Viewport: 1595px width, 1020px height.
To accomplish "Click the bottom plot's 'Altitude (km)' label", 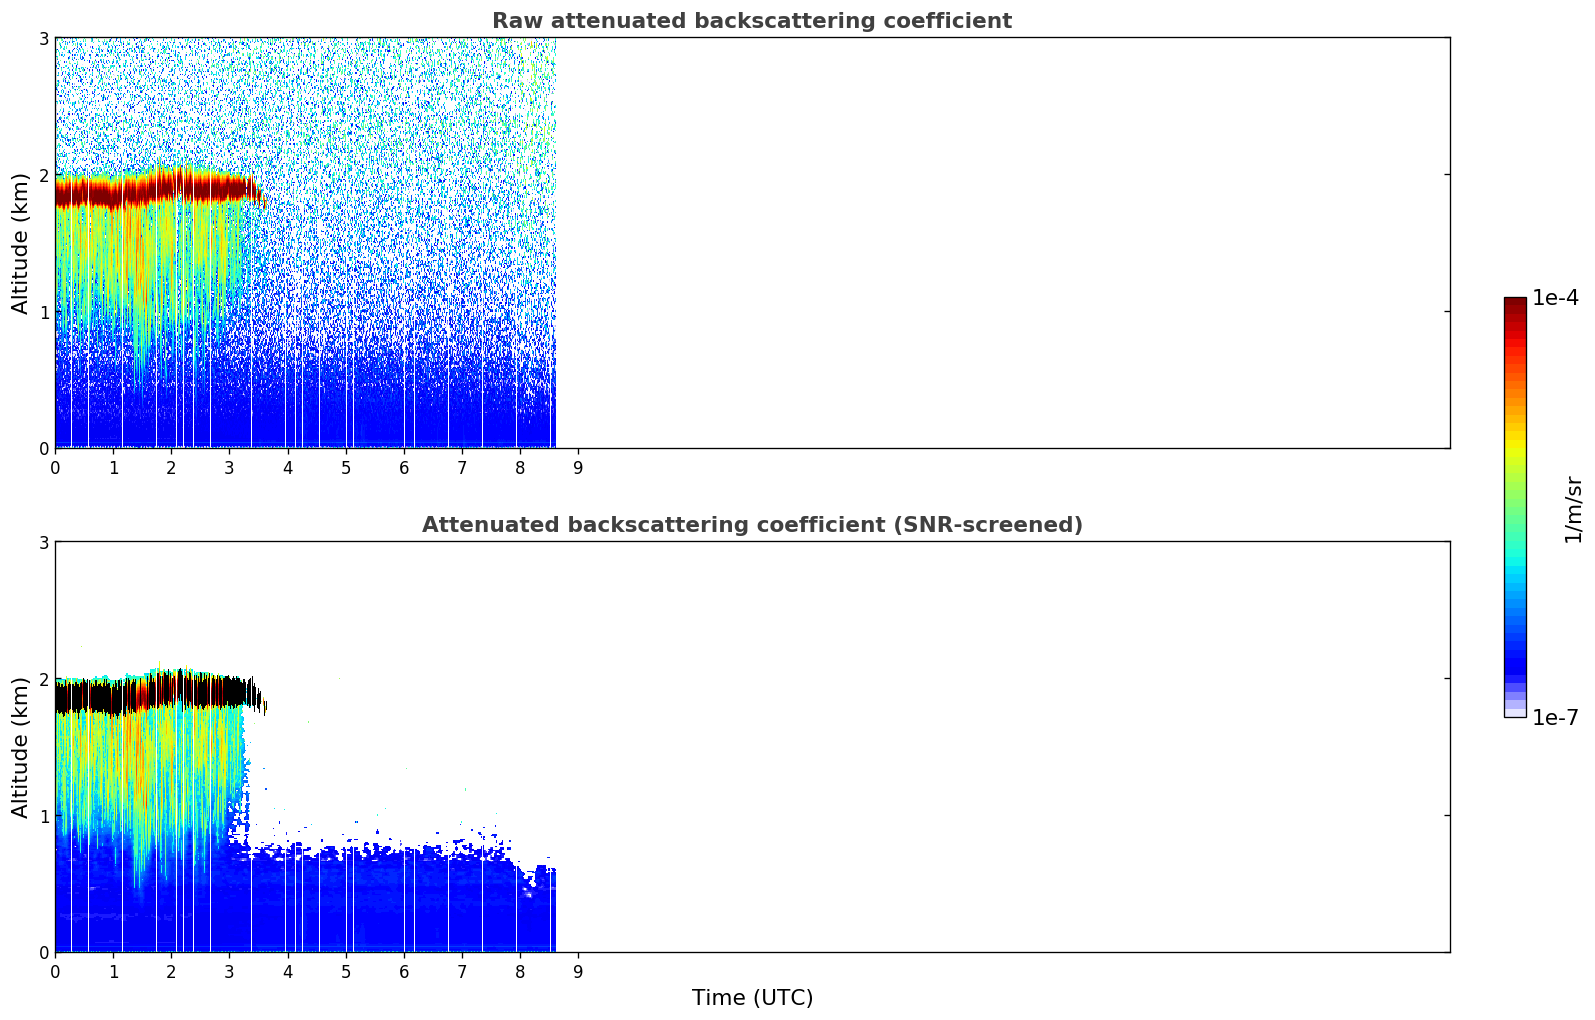I will [x=21, y=747].
